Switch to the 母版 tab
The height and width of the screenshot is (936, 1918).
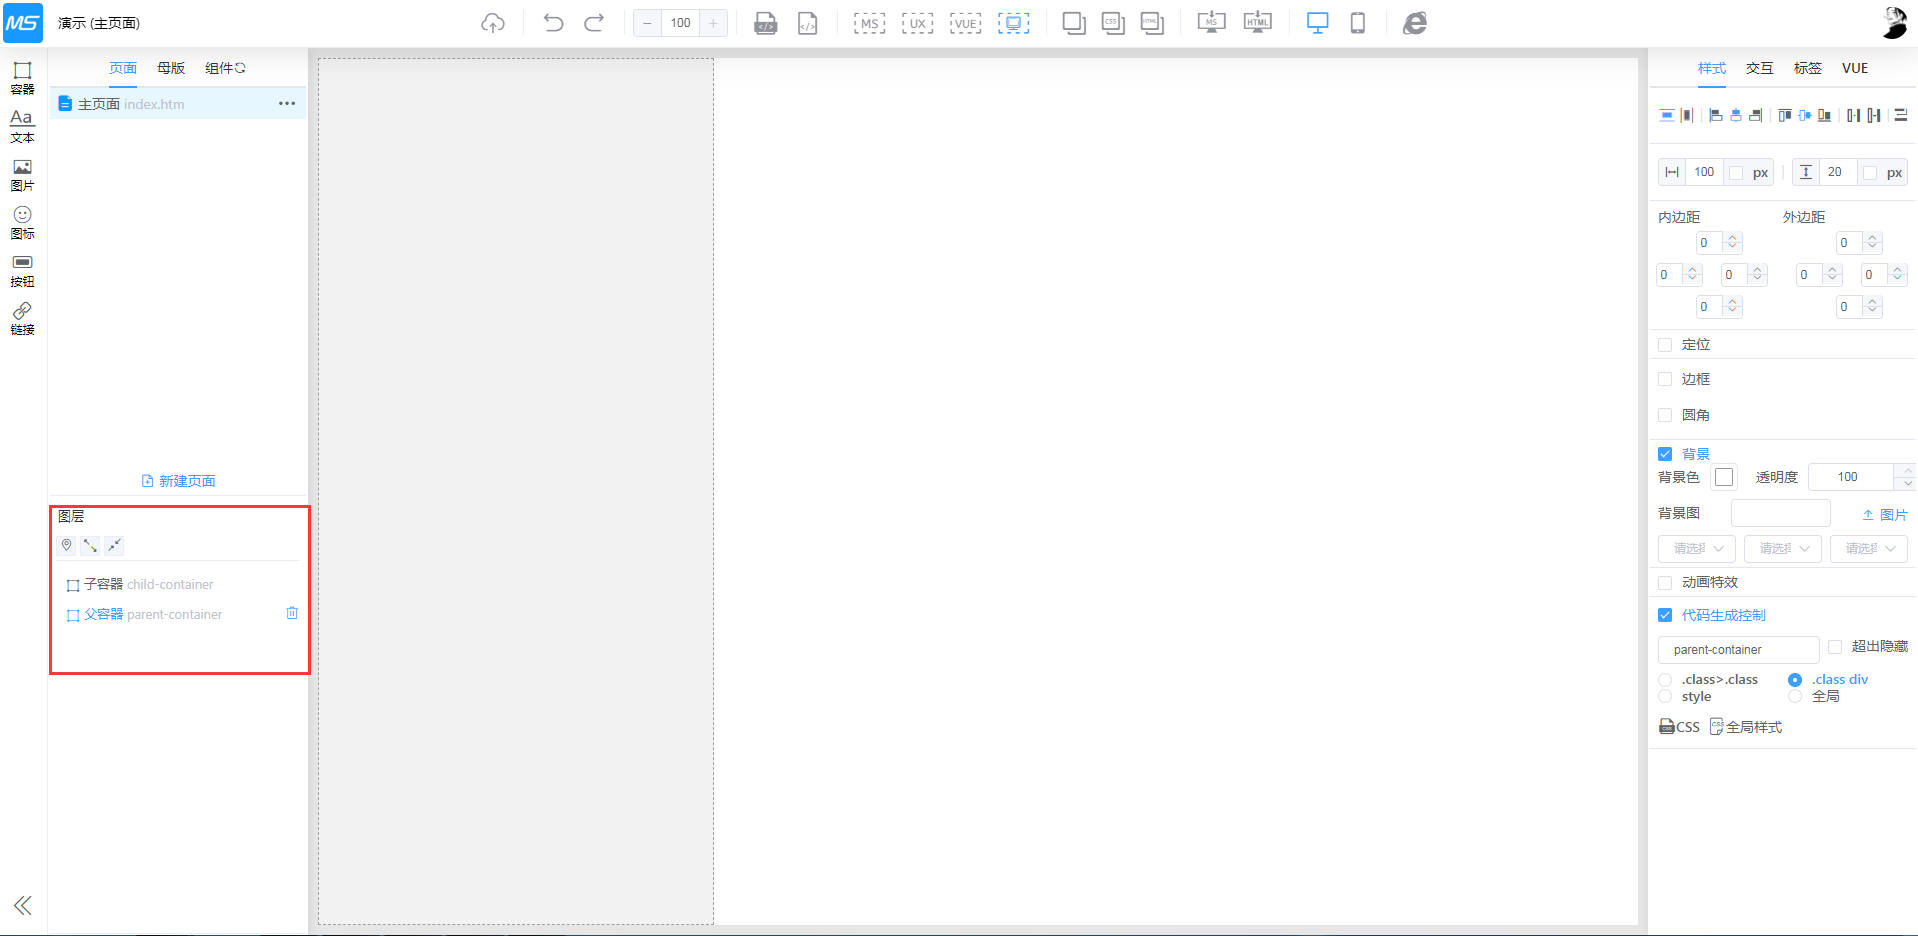tap(171, 68)
